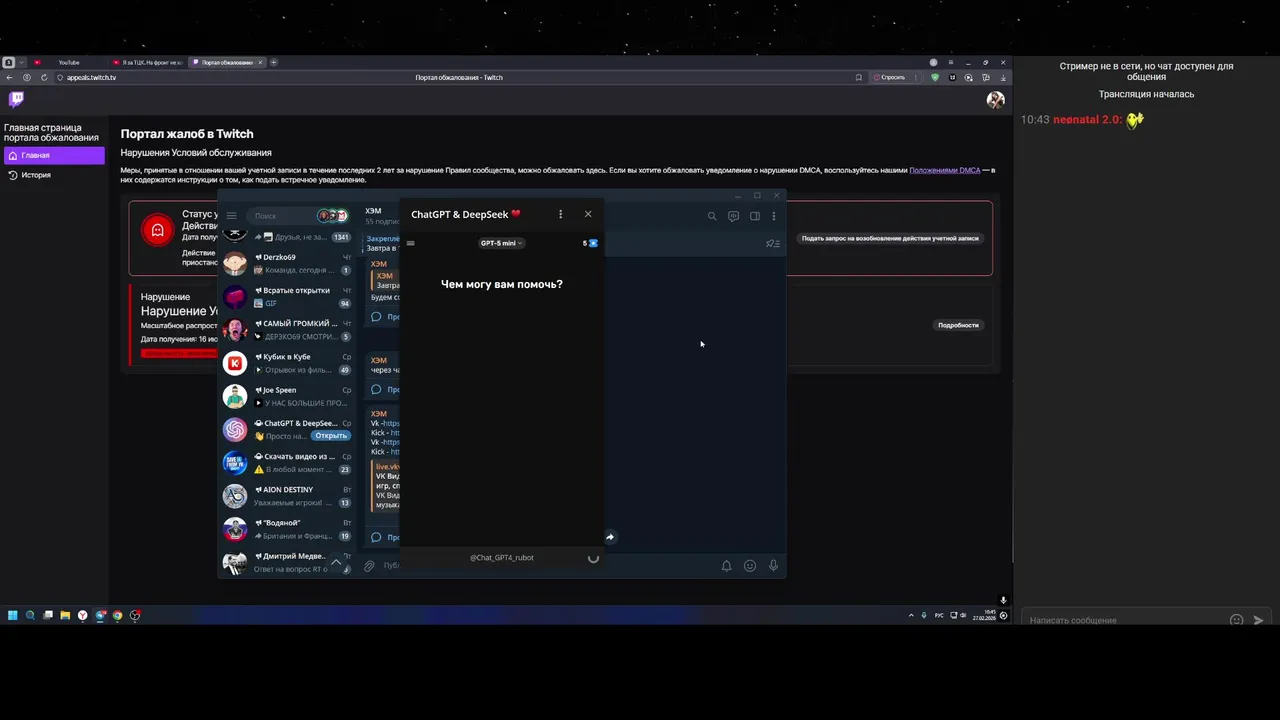Screen dimensions: 1280x720
Task: Open the Windows Start menu
Action: 13,615
